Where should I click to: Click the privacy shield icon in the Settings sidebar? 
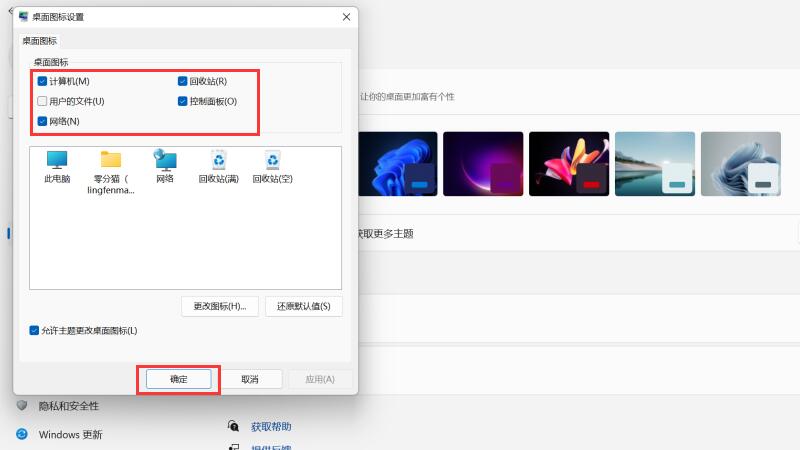(x=22, y=406)
